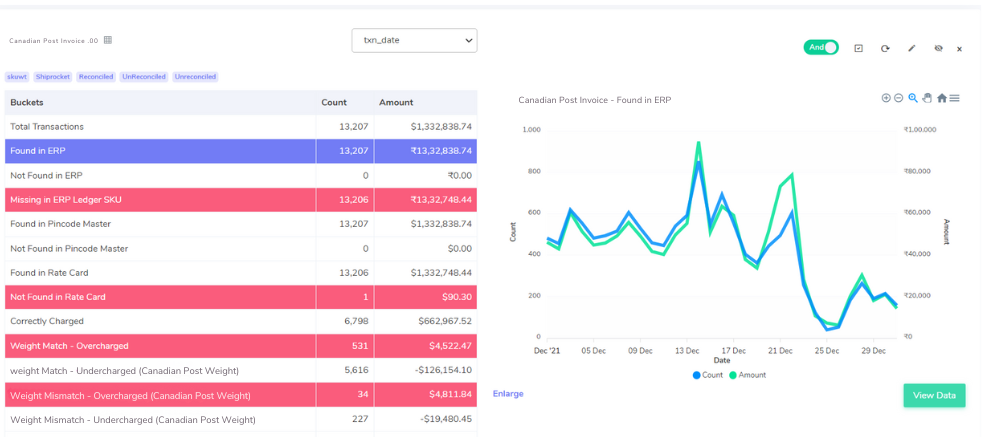The width and height of the screenshot is (983, 437).
Task: Close the panel with the x icon
Action: pyautogui.click(x=959, y=49)
